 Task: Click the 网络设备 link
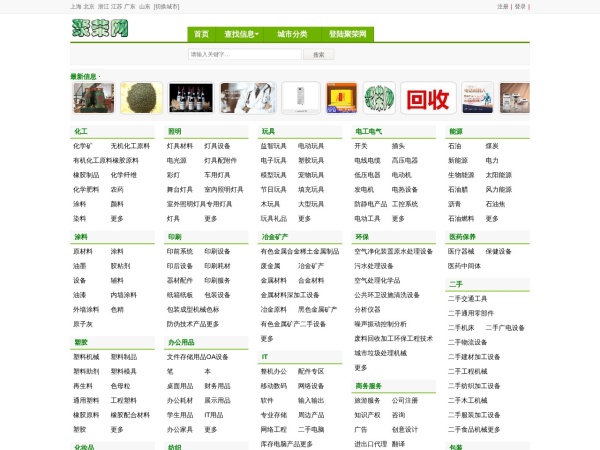tap(311, 386)
